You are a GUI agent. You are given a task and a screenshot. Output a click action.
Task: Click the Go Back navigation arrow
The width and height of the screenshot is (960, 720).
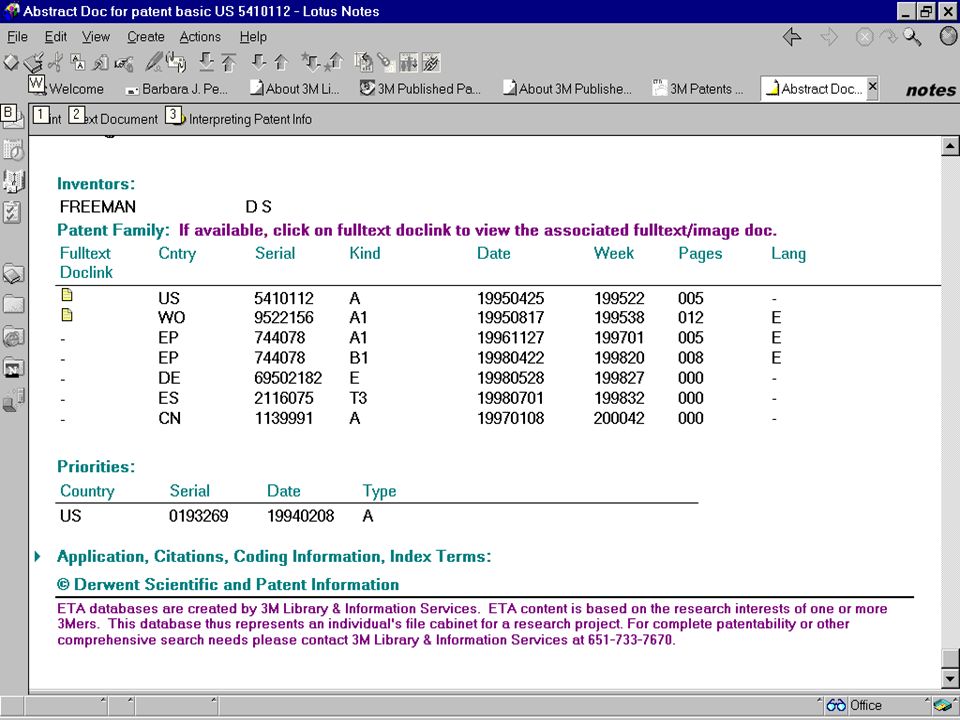pos(792,37)
